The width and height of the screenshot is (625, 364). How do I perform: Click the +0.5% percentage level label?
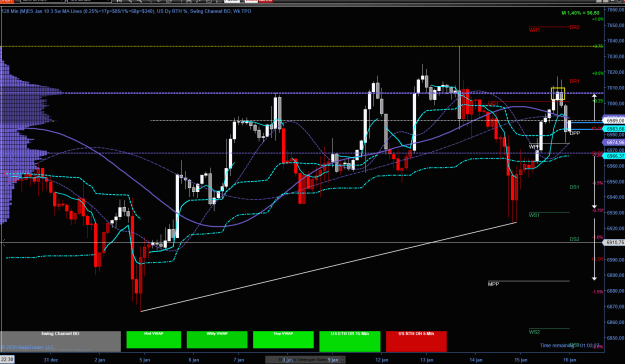(598, 73)
